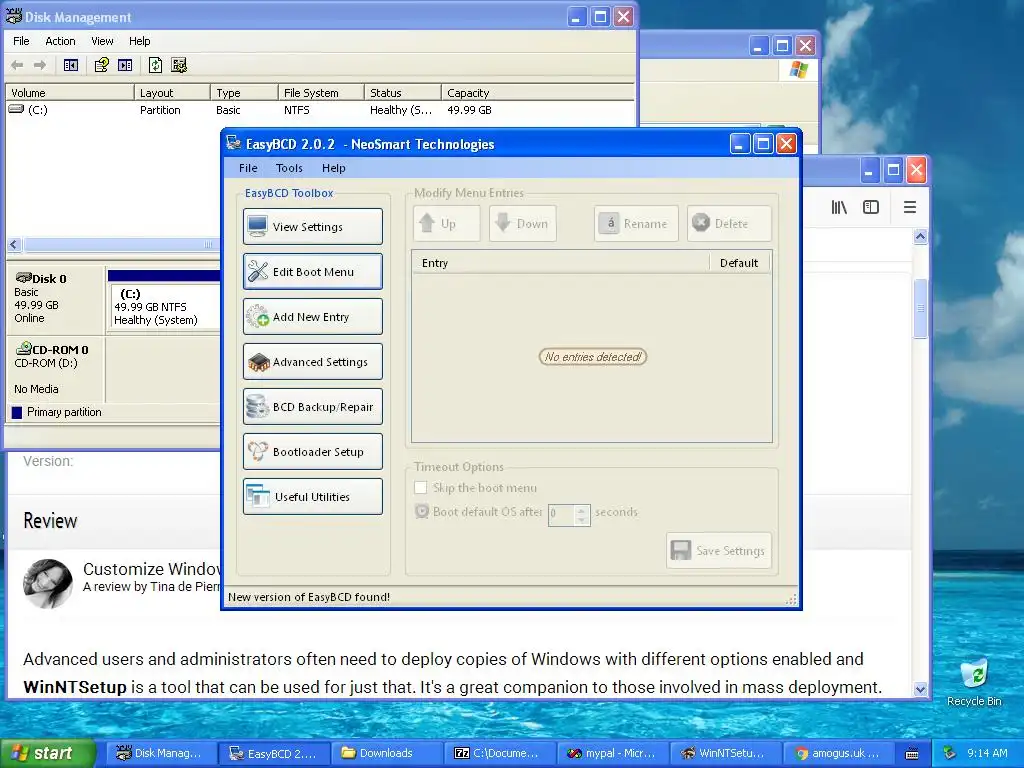This screenshot has height=768, width=1024.
Task: Click the Save Settings floppy button
Action: 718,551
